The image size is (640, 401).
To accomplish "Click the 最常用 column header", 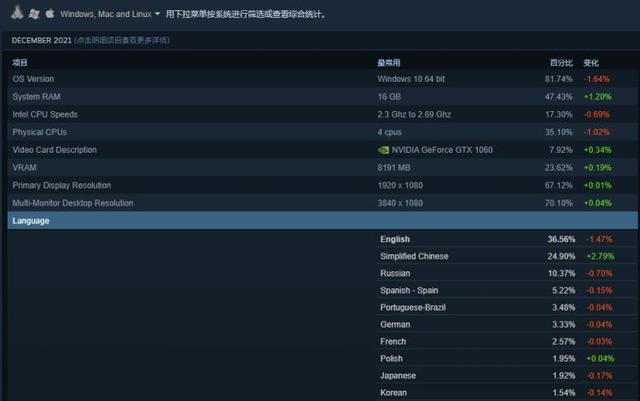I will (x=389, y=62).
